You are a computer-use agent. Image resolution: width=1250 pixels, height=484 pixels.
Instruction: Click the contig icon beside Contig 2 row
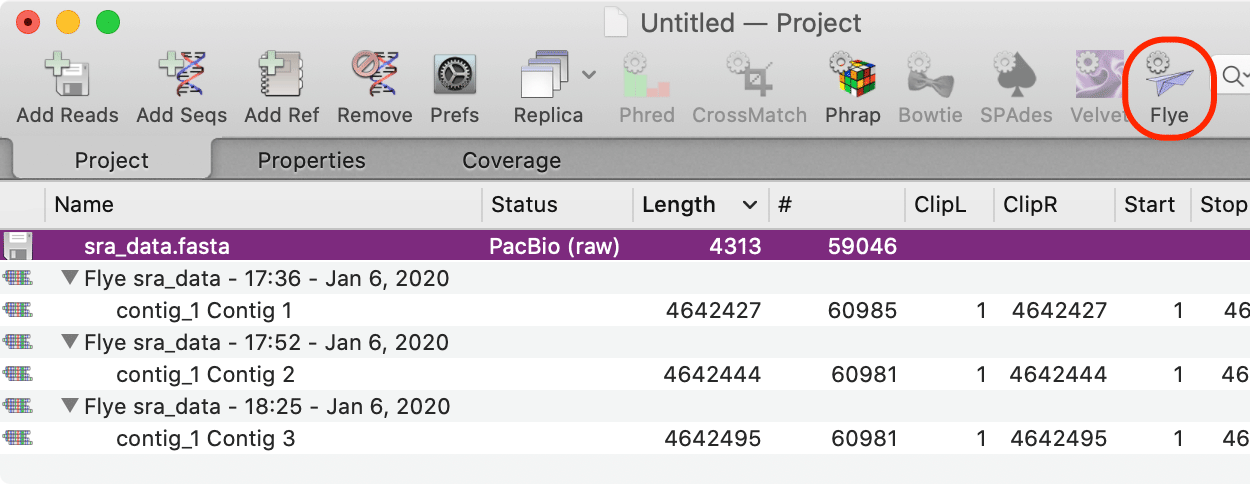17,374
